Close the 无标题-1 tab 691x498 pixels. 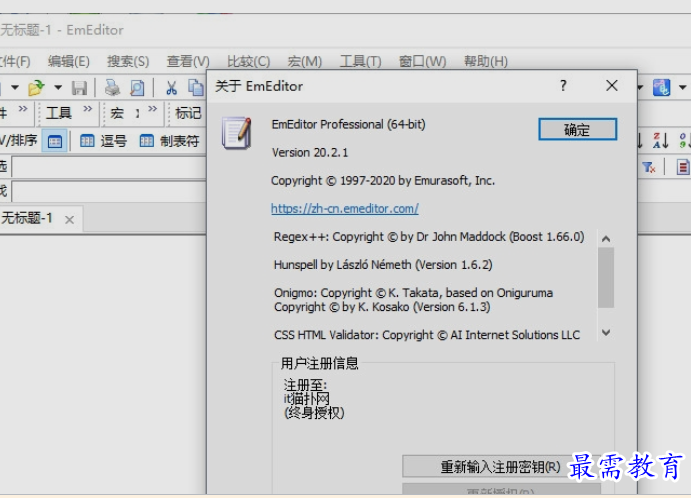(70, 219)
